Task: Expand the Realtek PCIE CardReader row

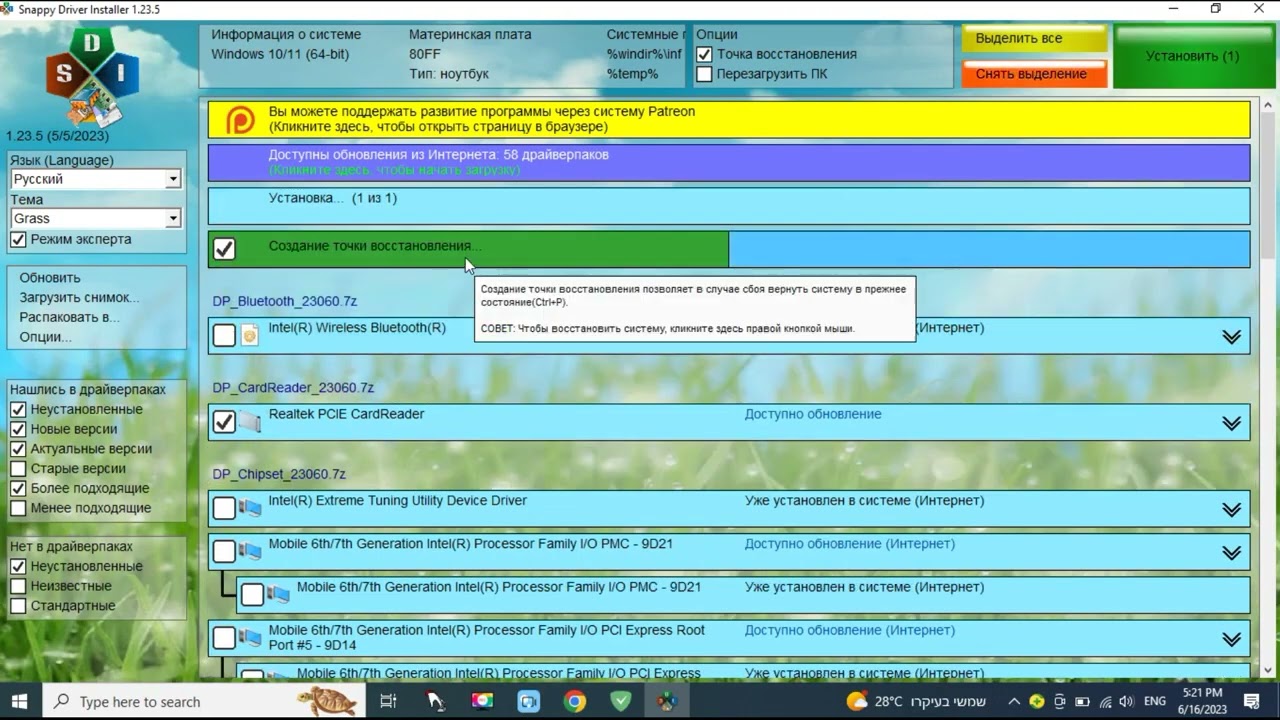Action: coord(1231,424)
